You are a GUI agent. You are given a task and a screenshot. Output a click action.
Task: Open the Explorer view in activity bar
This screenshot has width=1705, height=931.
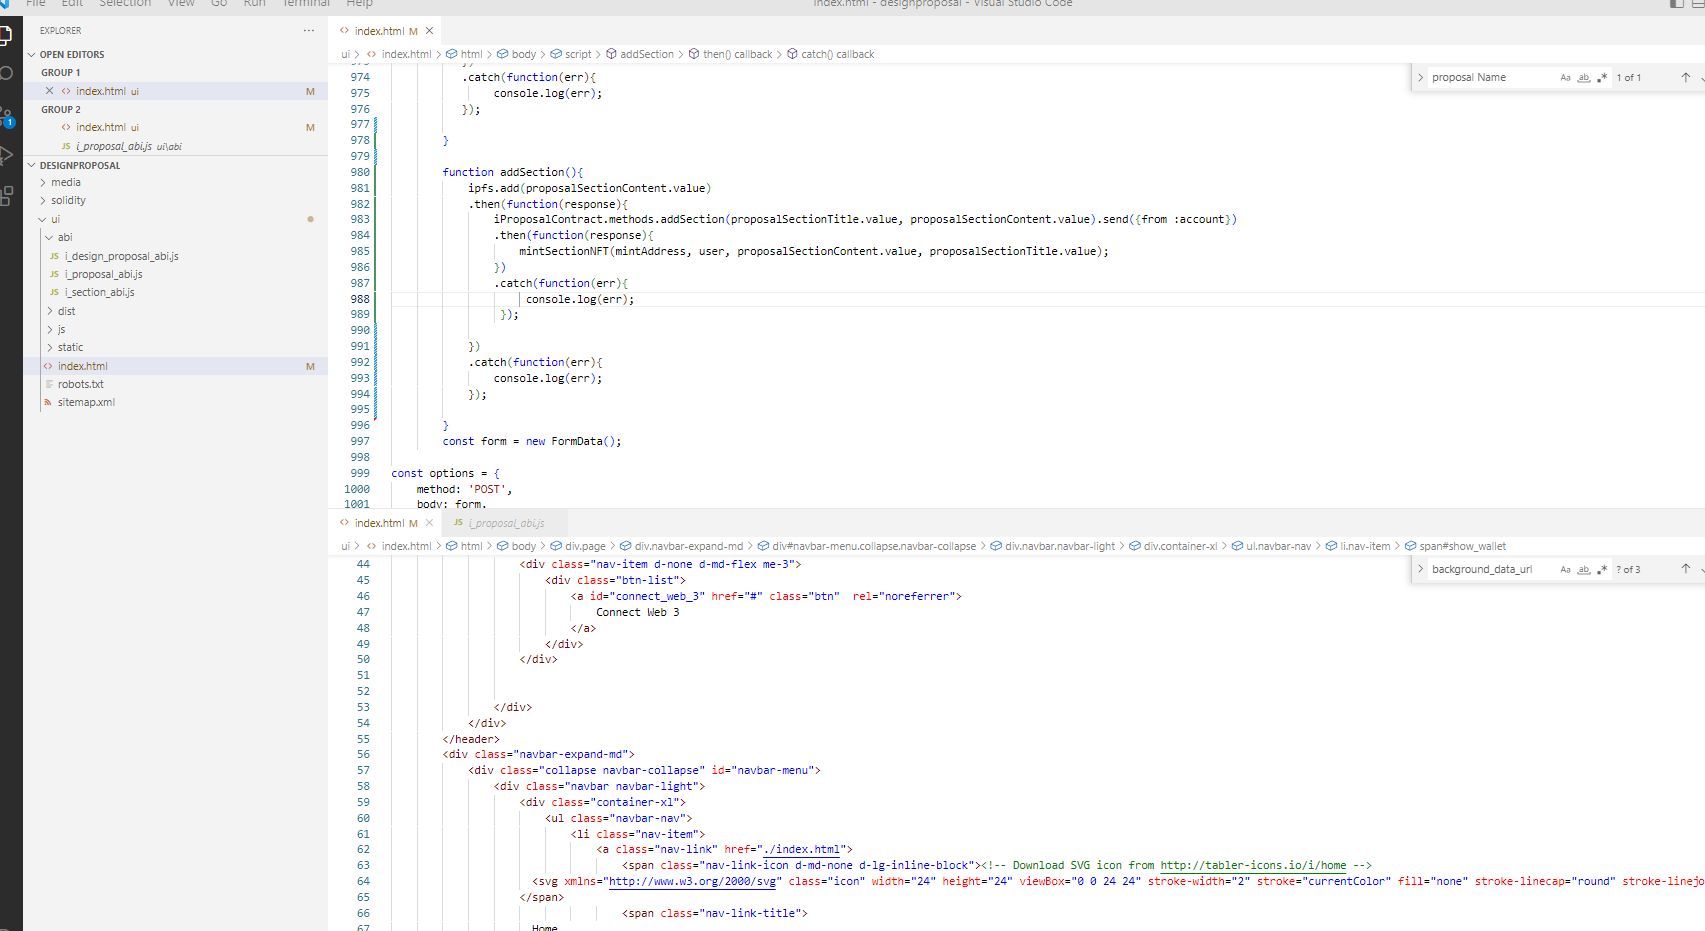pos(5,34)
